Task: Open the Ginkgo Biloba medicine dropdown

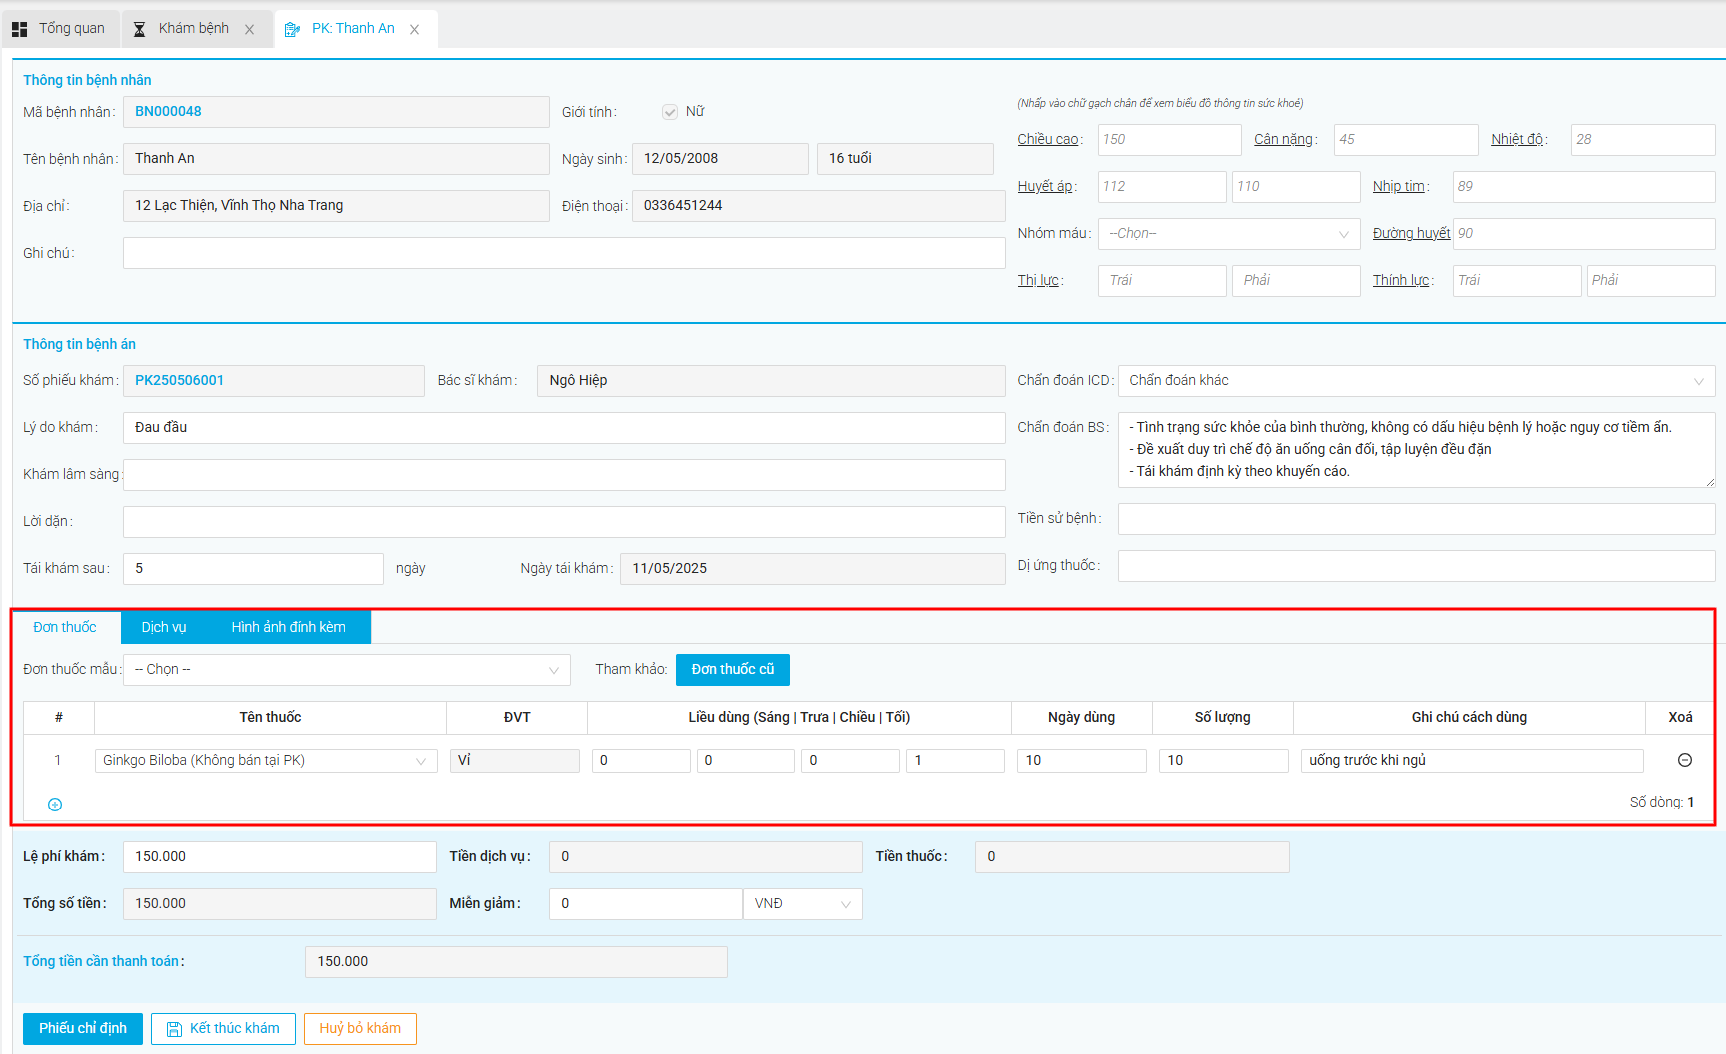Action: tap(266, 760)
